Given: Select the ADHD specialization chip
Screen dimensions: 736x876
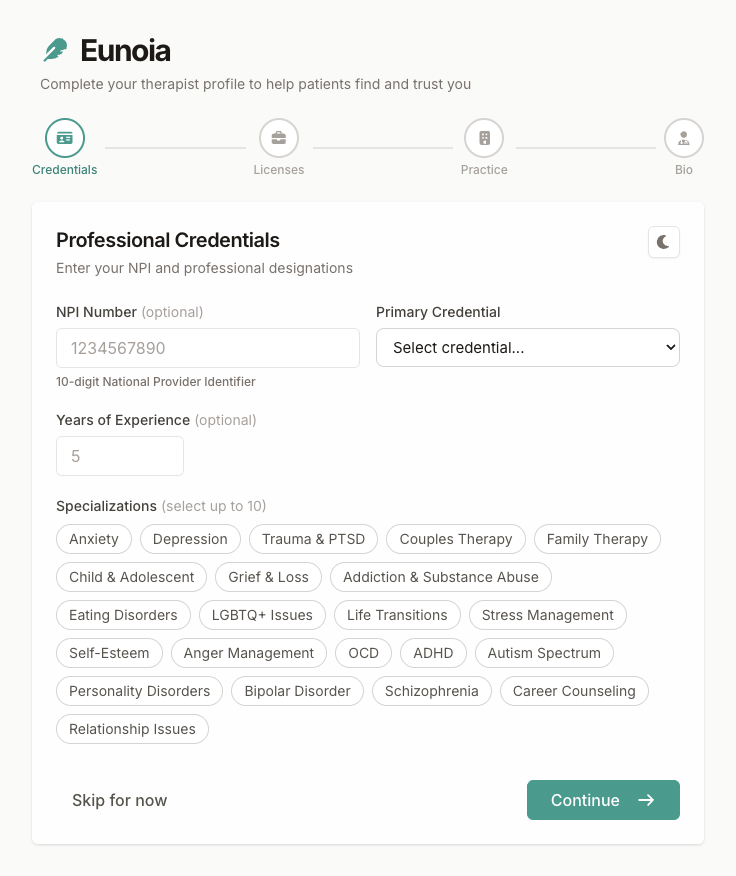Looking at the screenshot, I should click(x=433, y=653).
